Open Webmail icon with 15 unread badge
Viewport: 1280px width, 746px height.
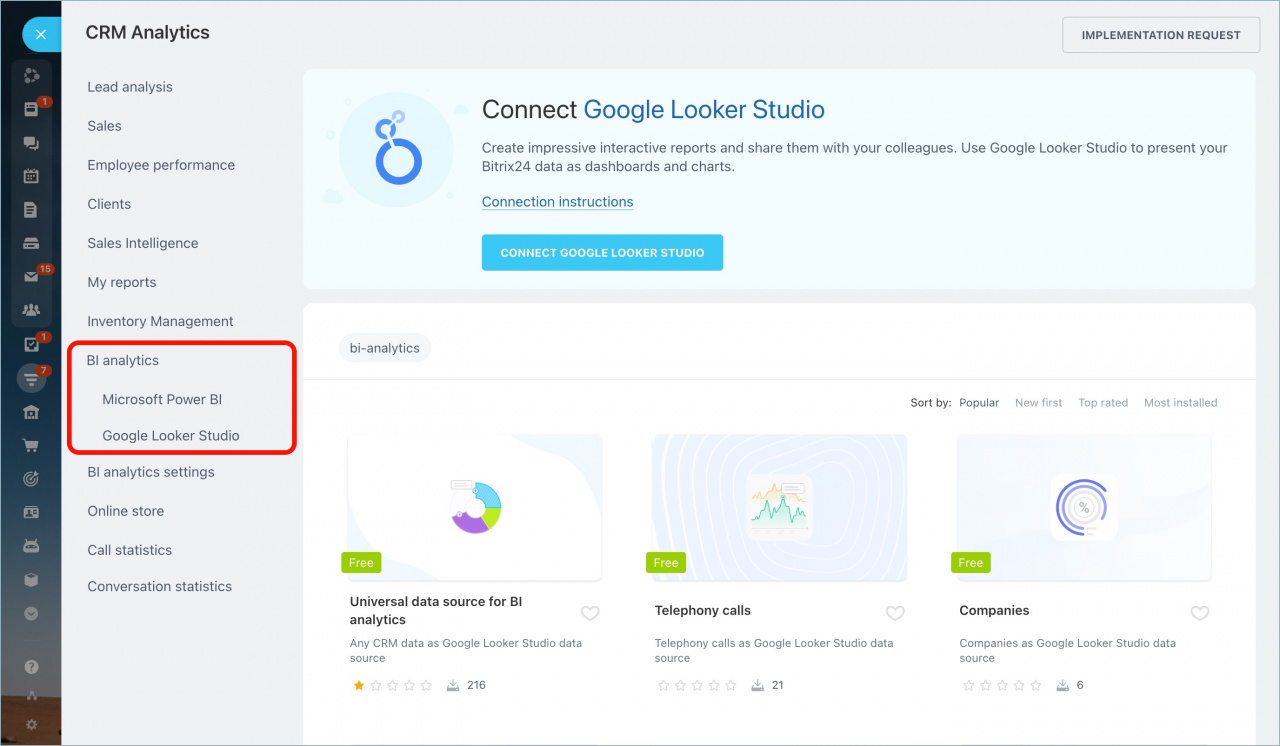tap(31, 277)
